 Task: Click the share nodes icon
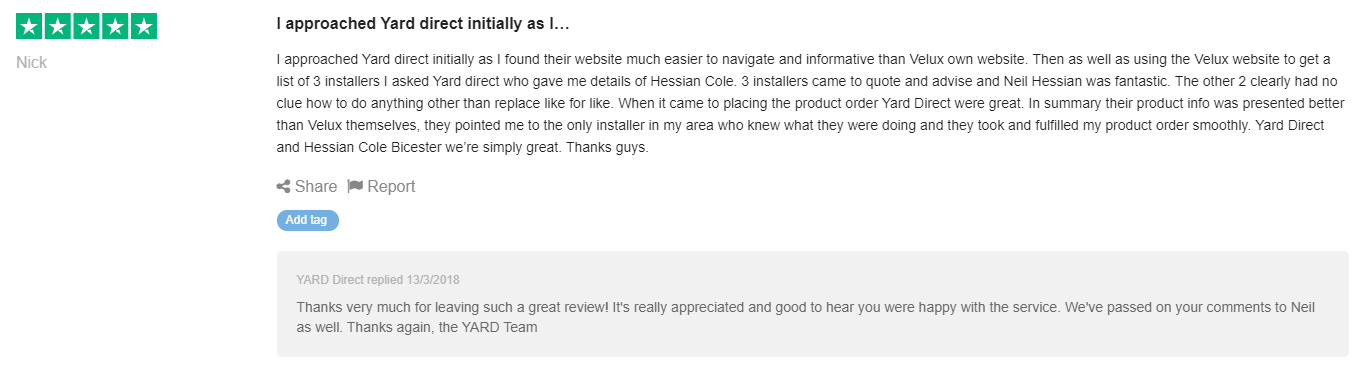click(283, 186)
